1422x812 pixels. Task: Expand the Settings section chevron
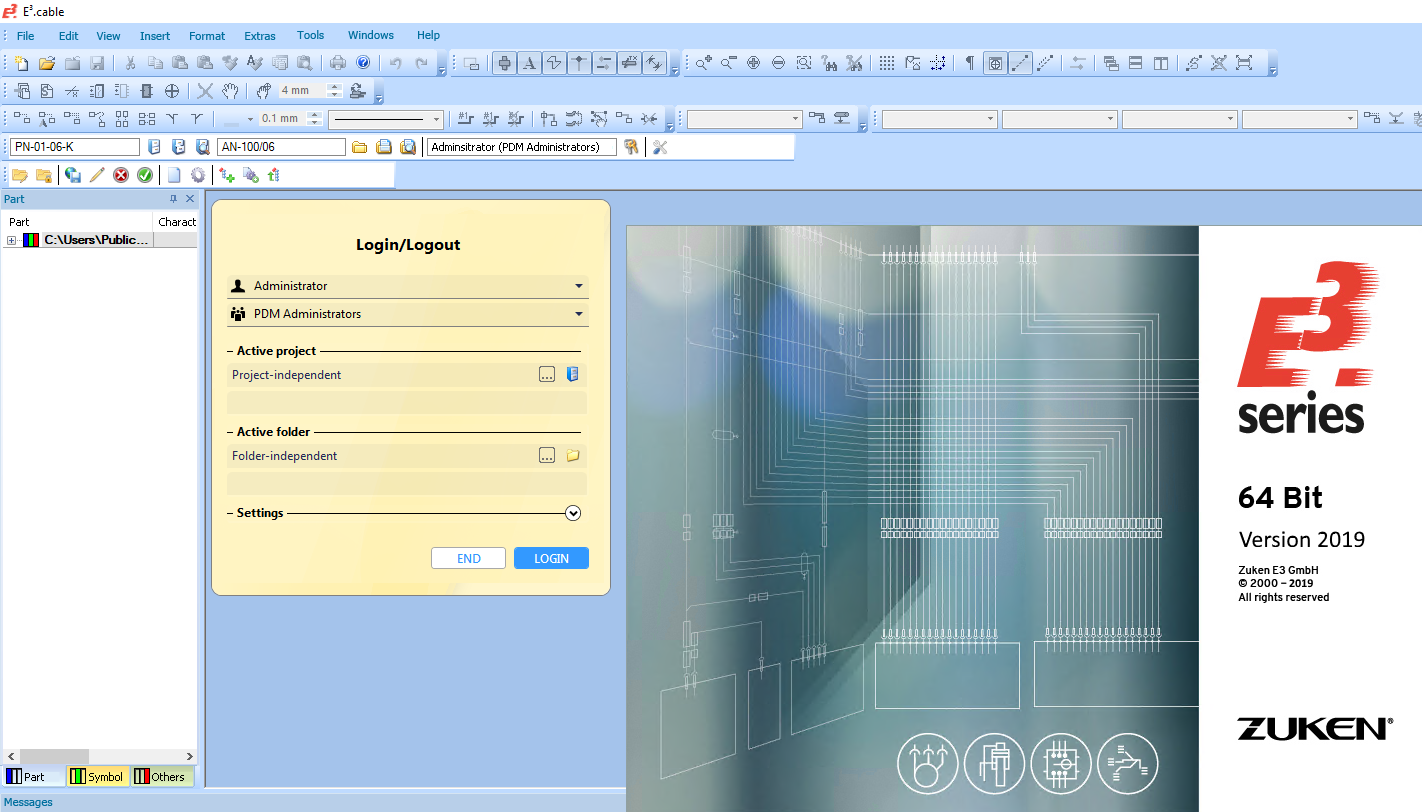pos(573,513)
